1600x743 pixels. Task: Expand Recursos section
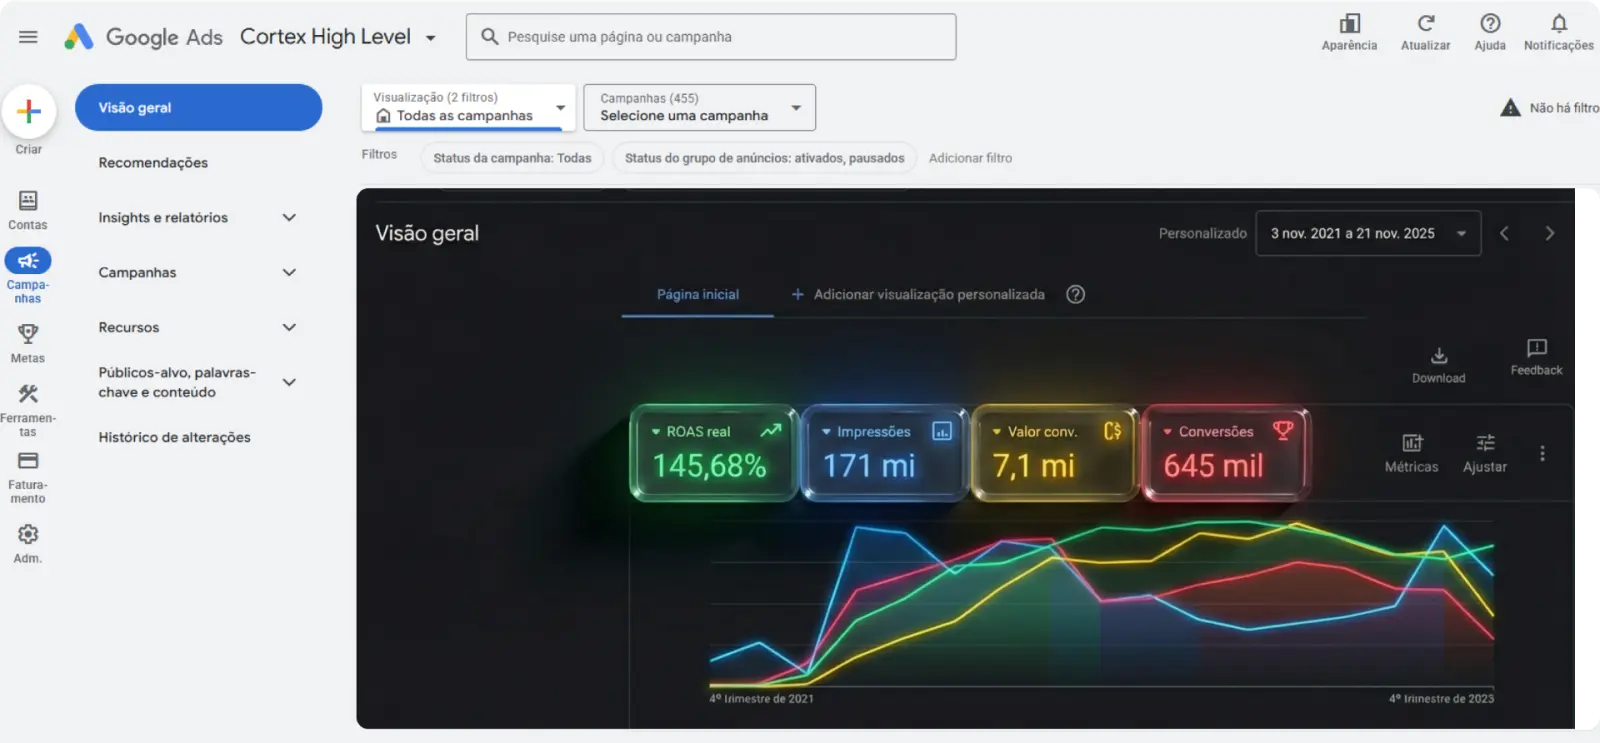pos(289,327)
